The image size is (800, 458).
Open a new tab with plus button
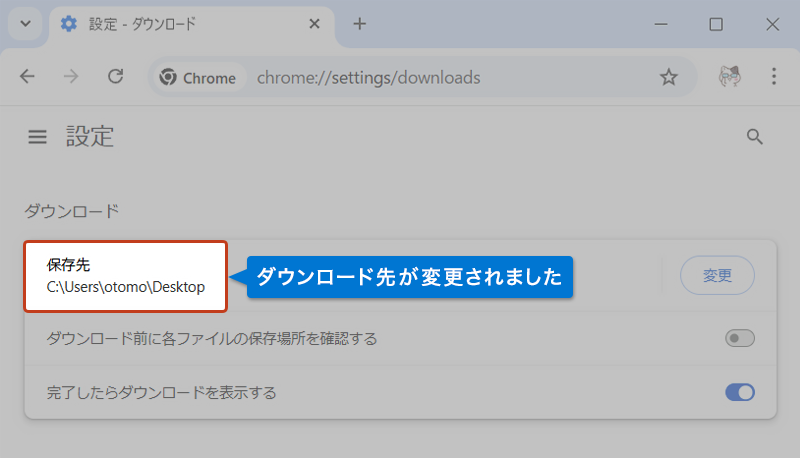point(360,24)
